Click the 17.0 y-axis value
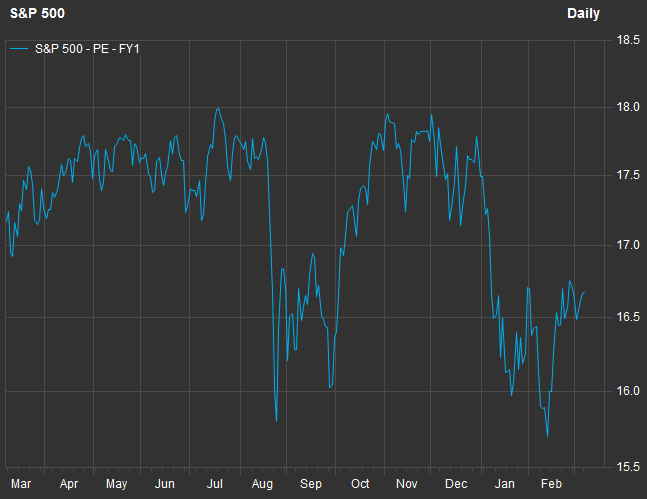This screenshot has height=499, width=647. [628, 245]
